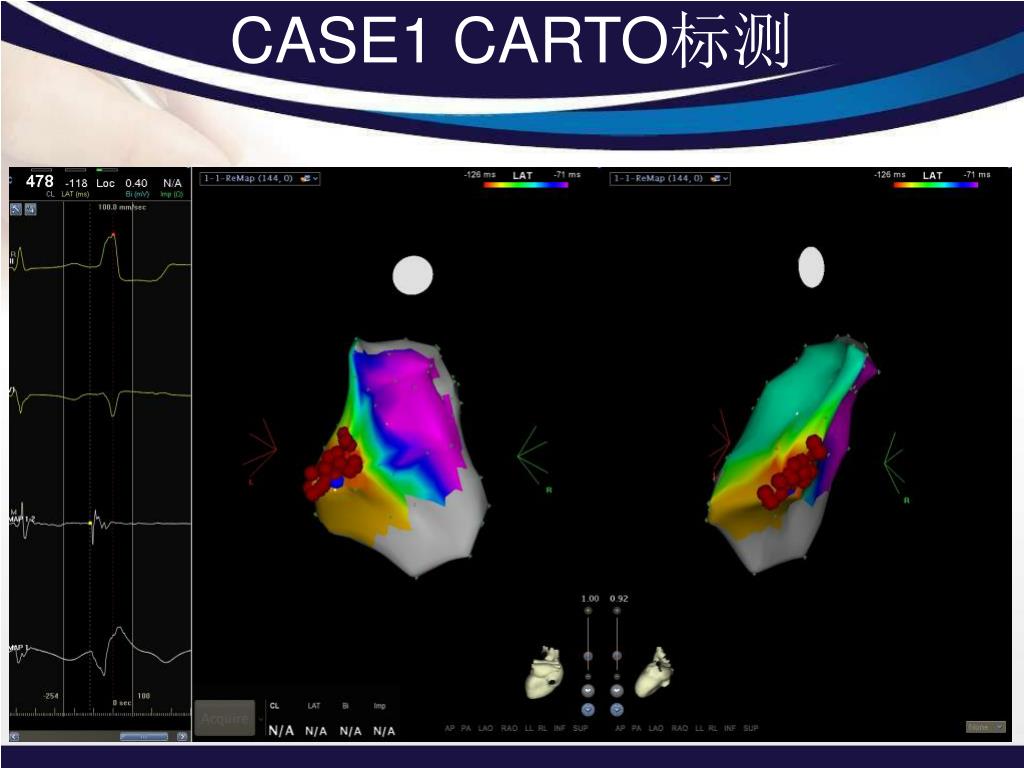Set the right map view to AP
Viewport: 1024px width, 768px height.
620,728
